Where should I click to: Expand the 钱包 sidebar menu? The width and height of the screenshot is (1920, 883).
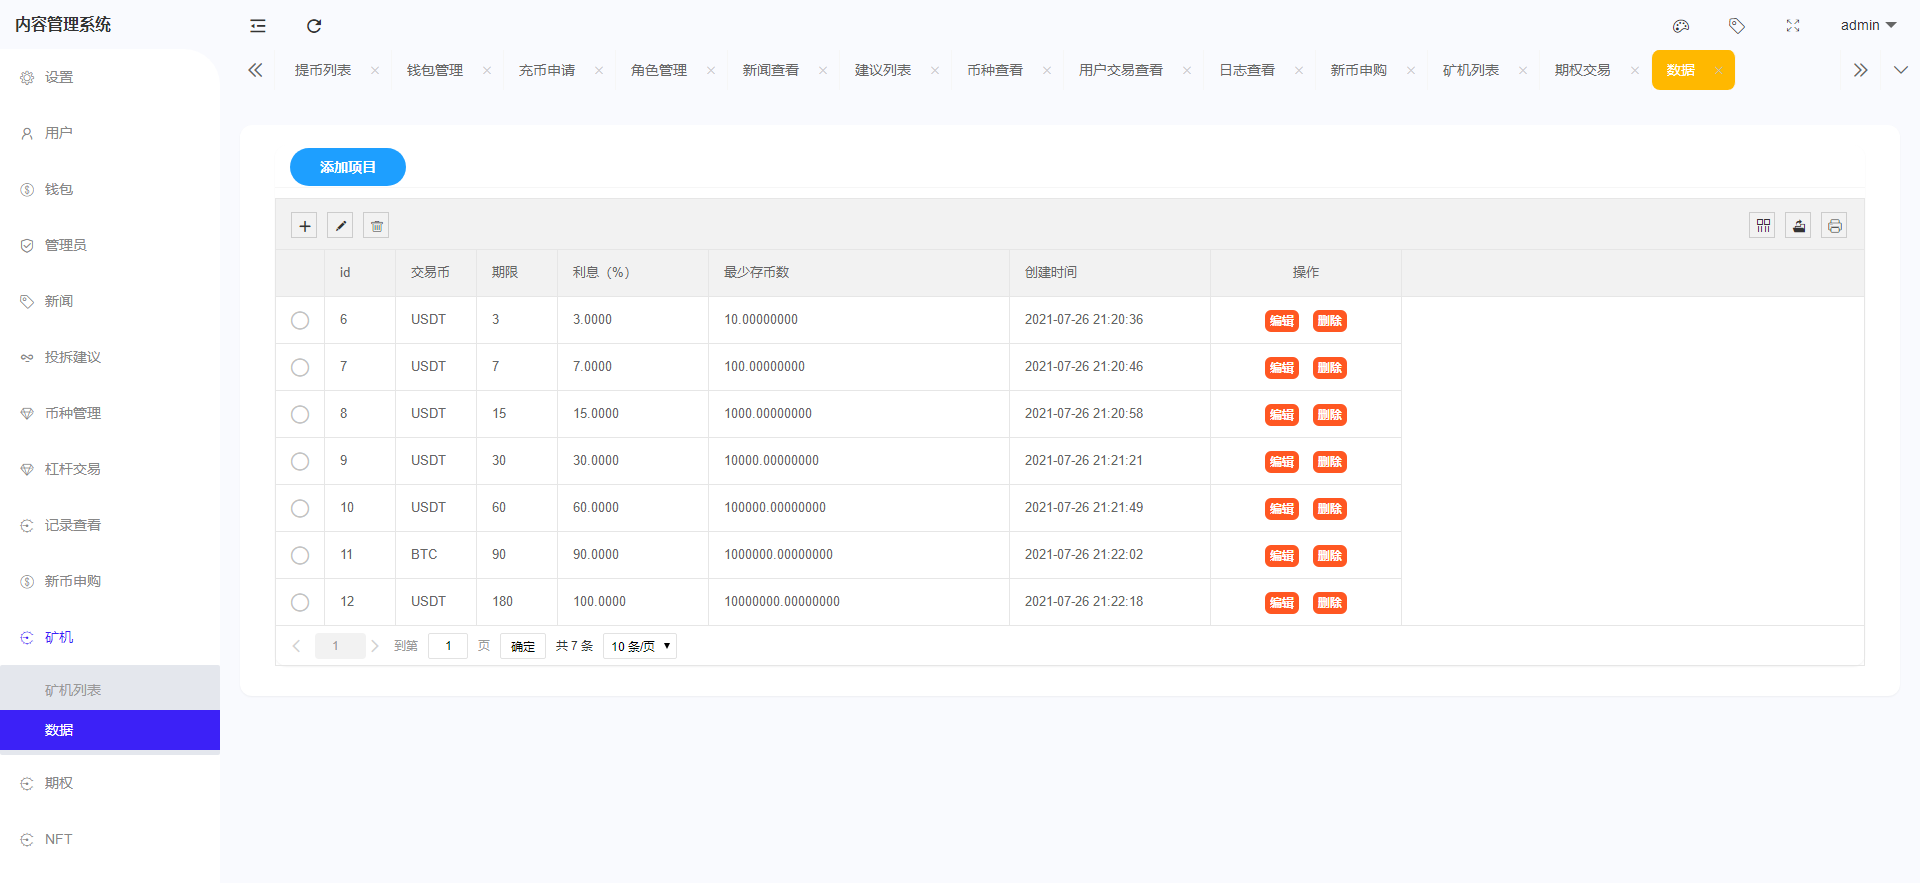click(59, 189)
